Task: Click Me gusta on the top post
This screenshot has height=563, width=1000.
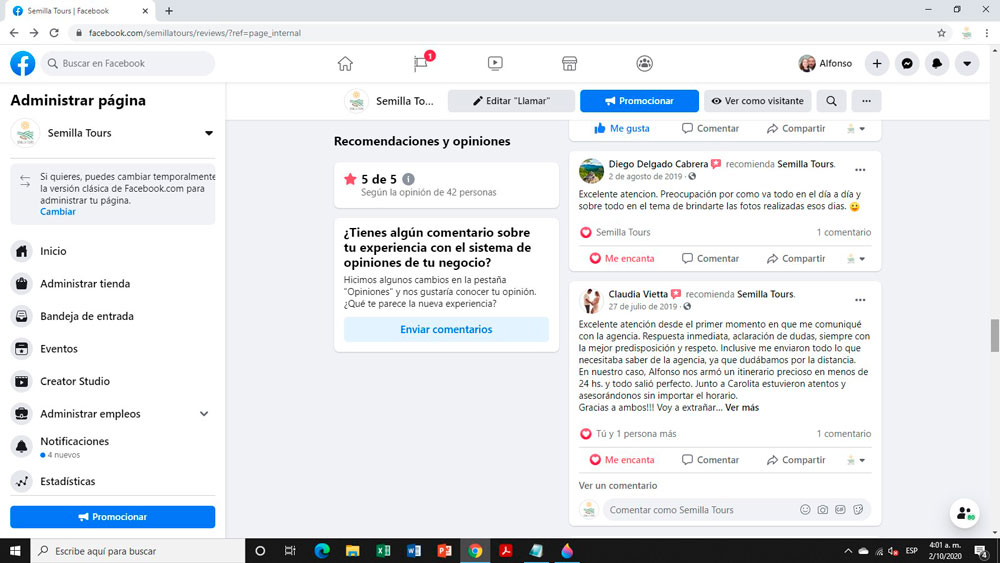Action: click(621, 128)
